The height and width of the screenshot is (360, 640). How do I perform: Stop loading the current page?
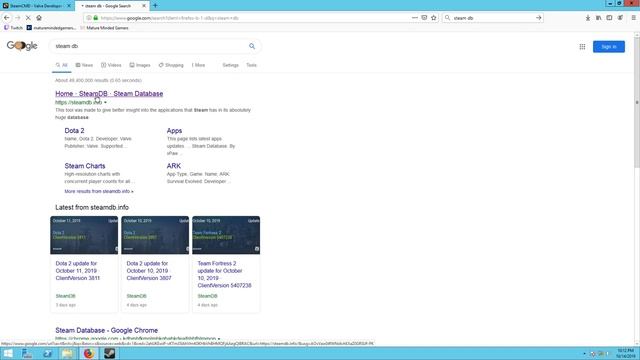pyautogui.click(x=28, y=18)
